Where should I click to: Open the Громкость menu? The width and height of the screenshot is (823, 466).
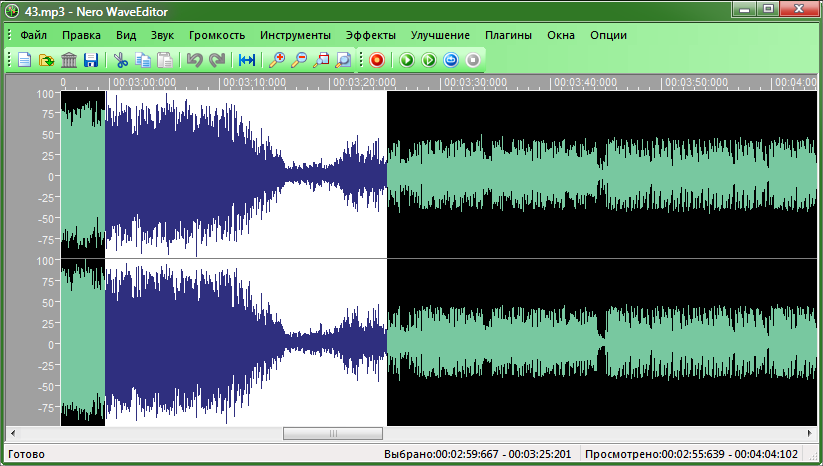tap(217, 35)
